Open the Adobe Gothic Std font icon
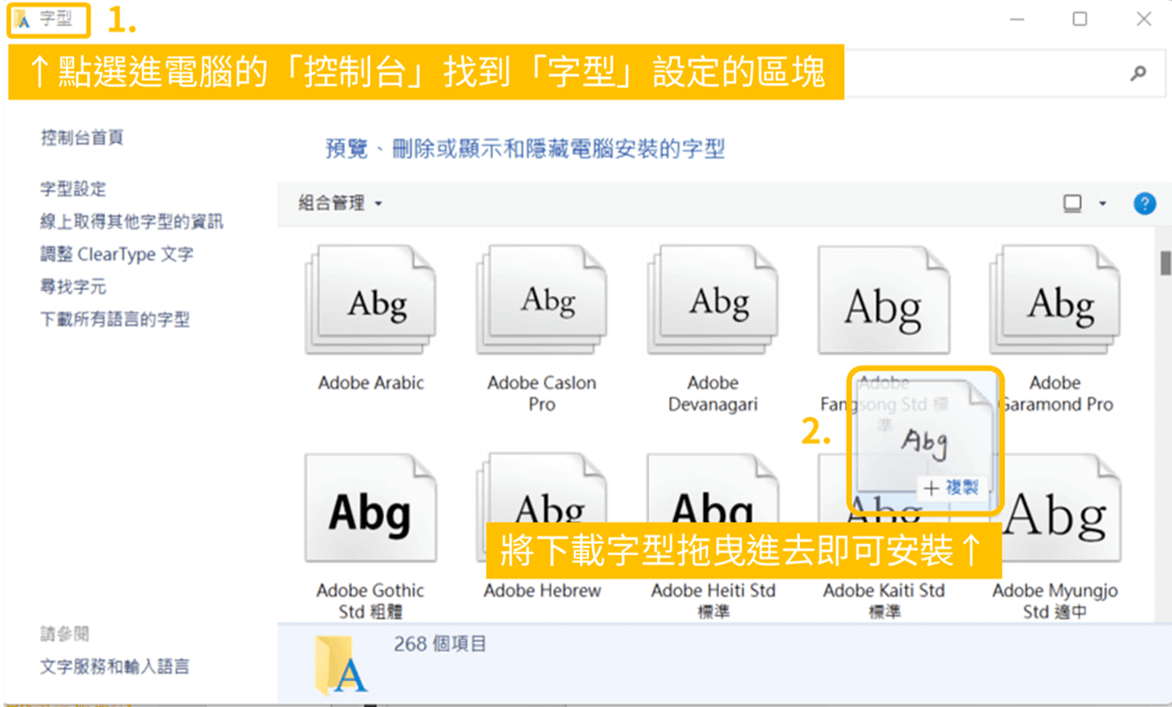This screenshot has width=1172, height=707. (x=371, y=510)
